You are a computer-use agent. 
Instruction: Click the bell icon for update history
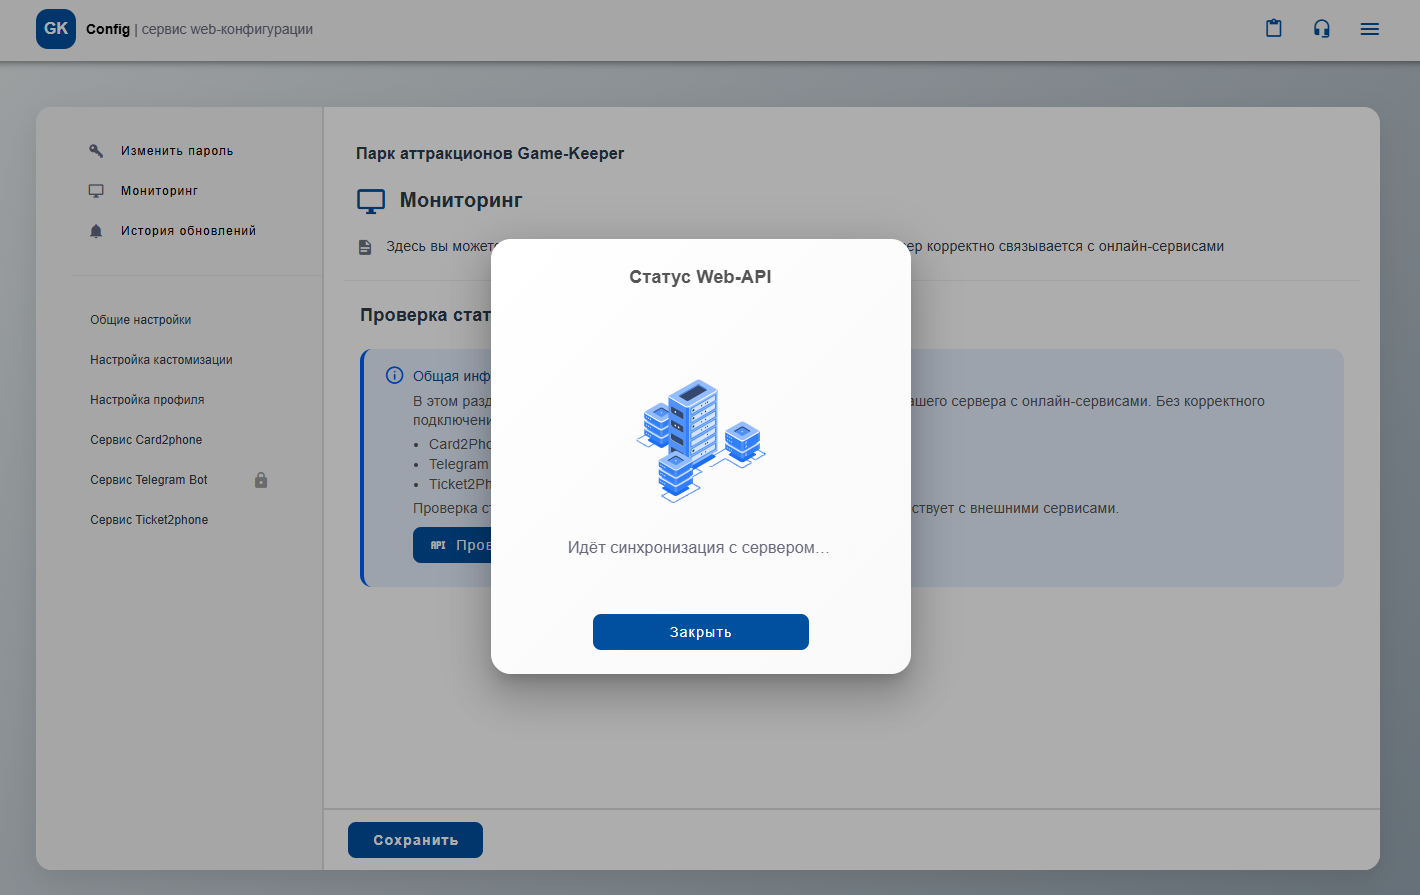pos(96,231)
